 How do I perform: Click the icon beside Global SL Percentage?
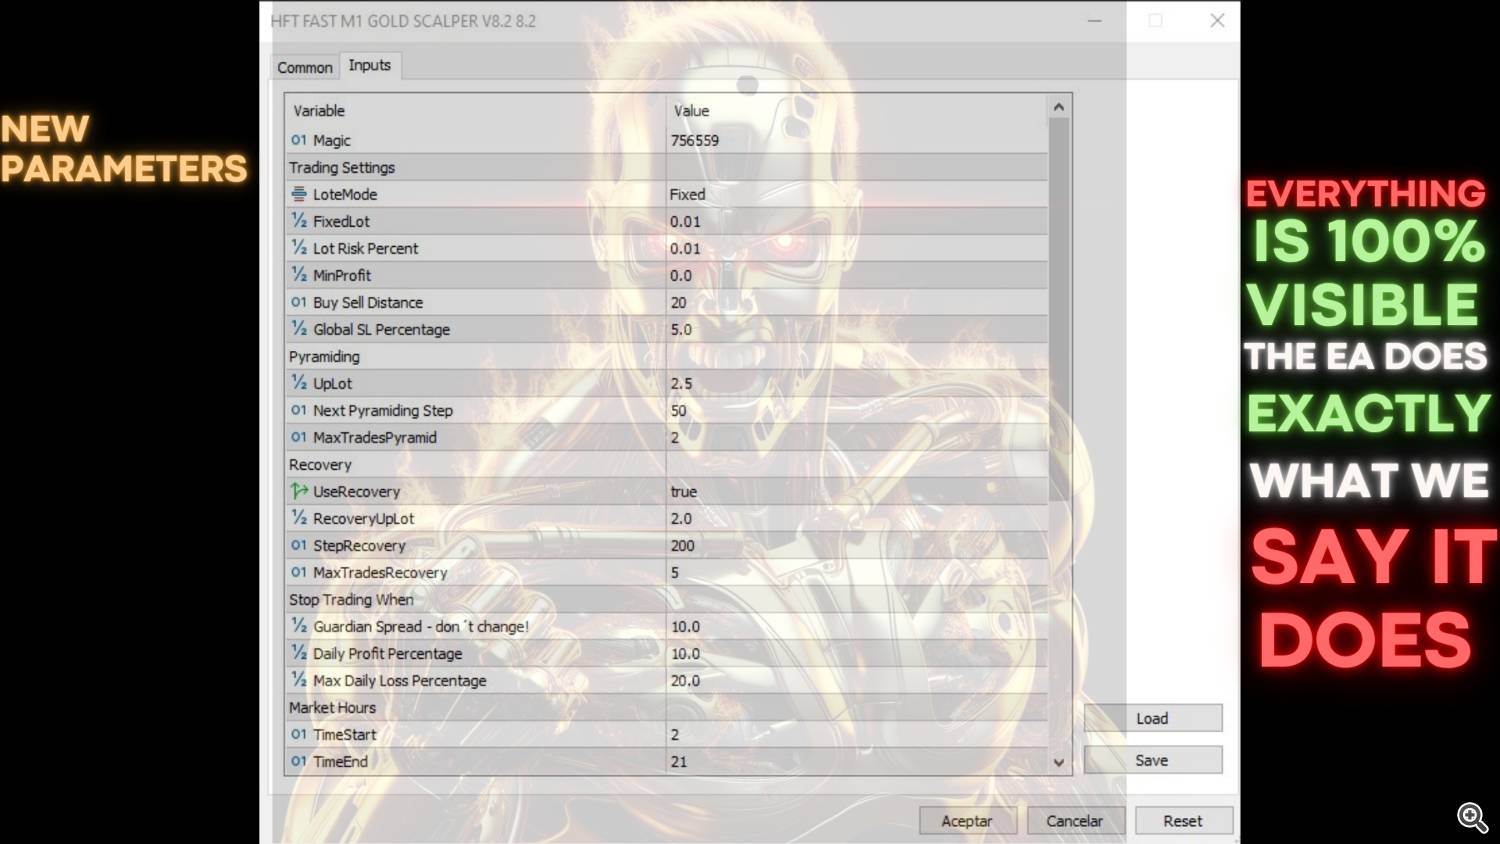click(x=298, y=329)
